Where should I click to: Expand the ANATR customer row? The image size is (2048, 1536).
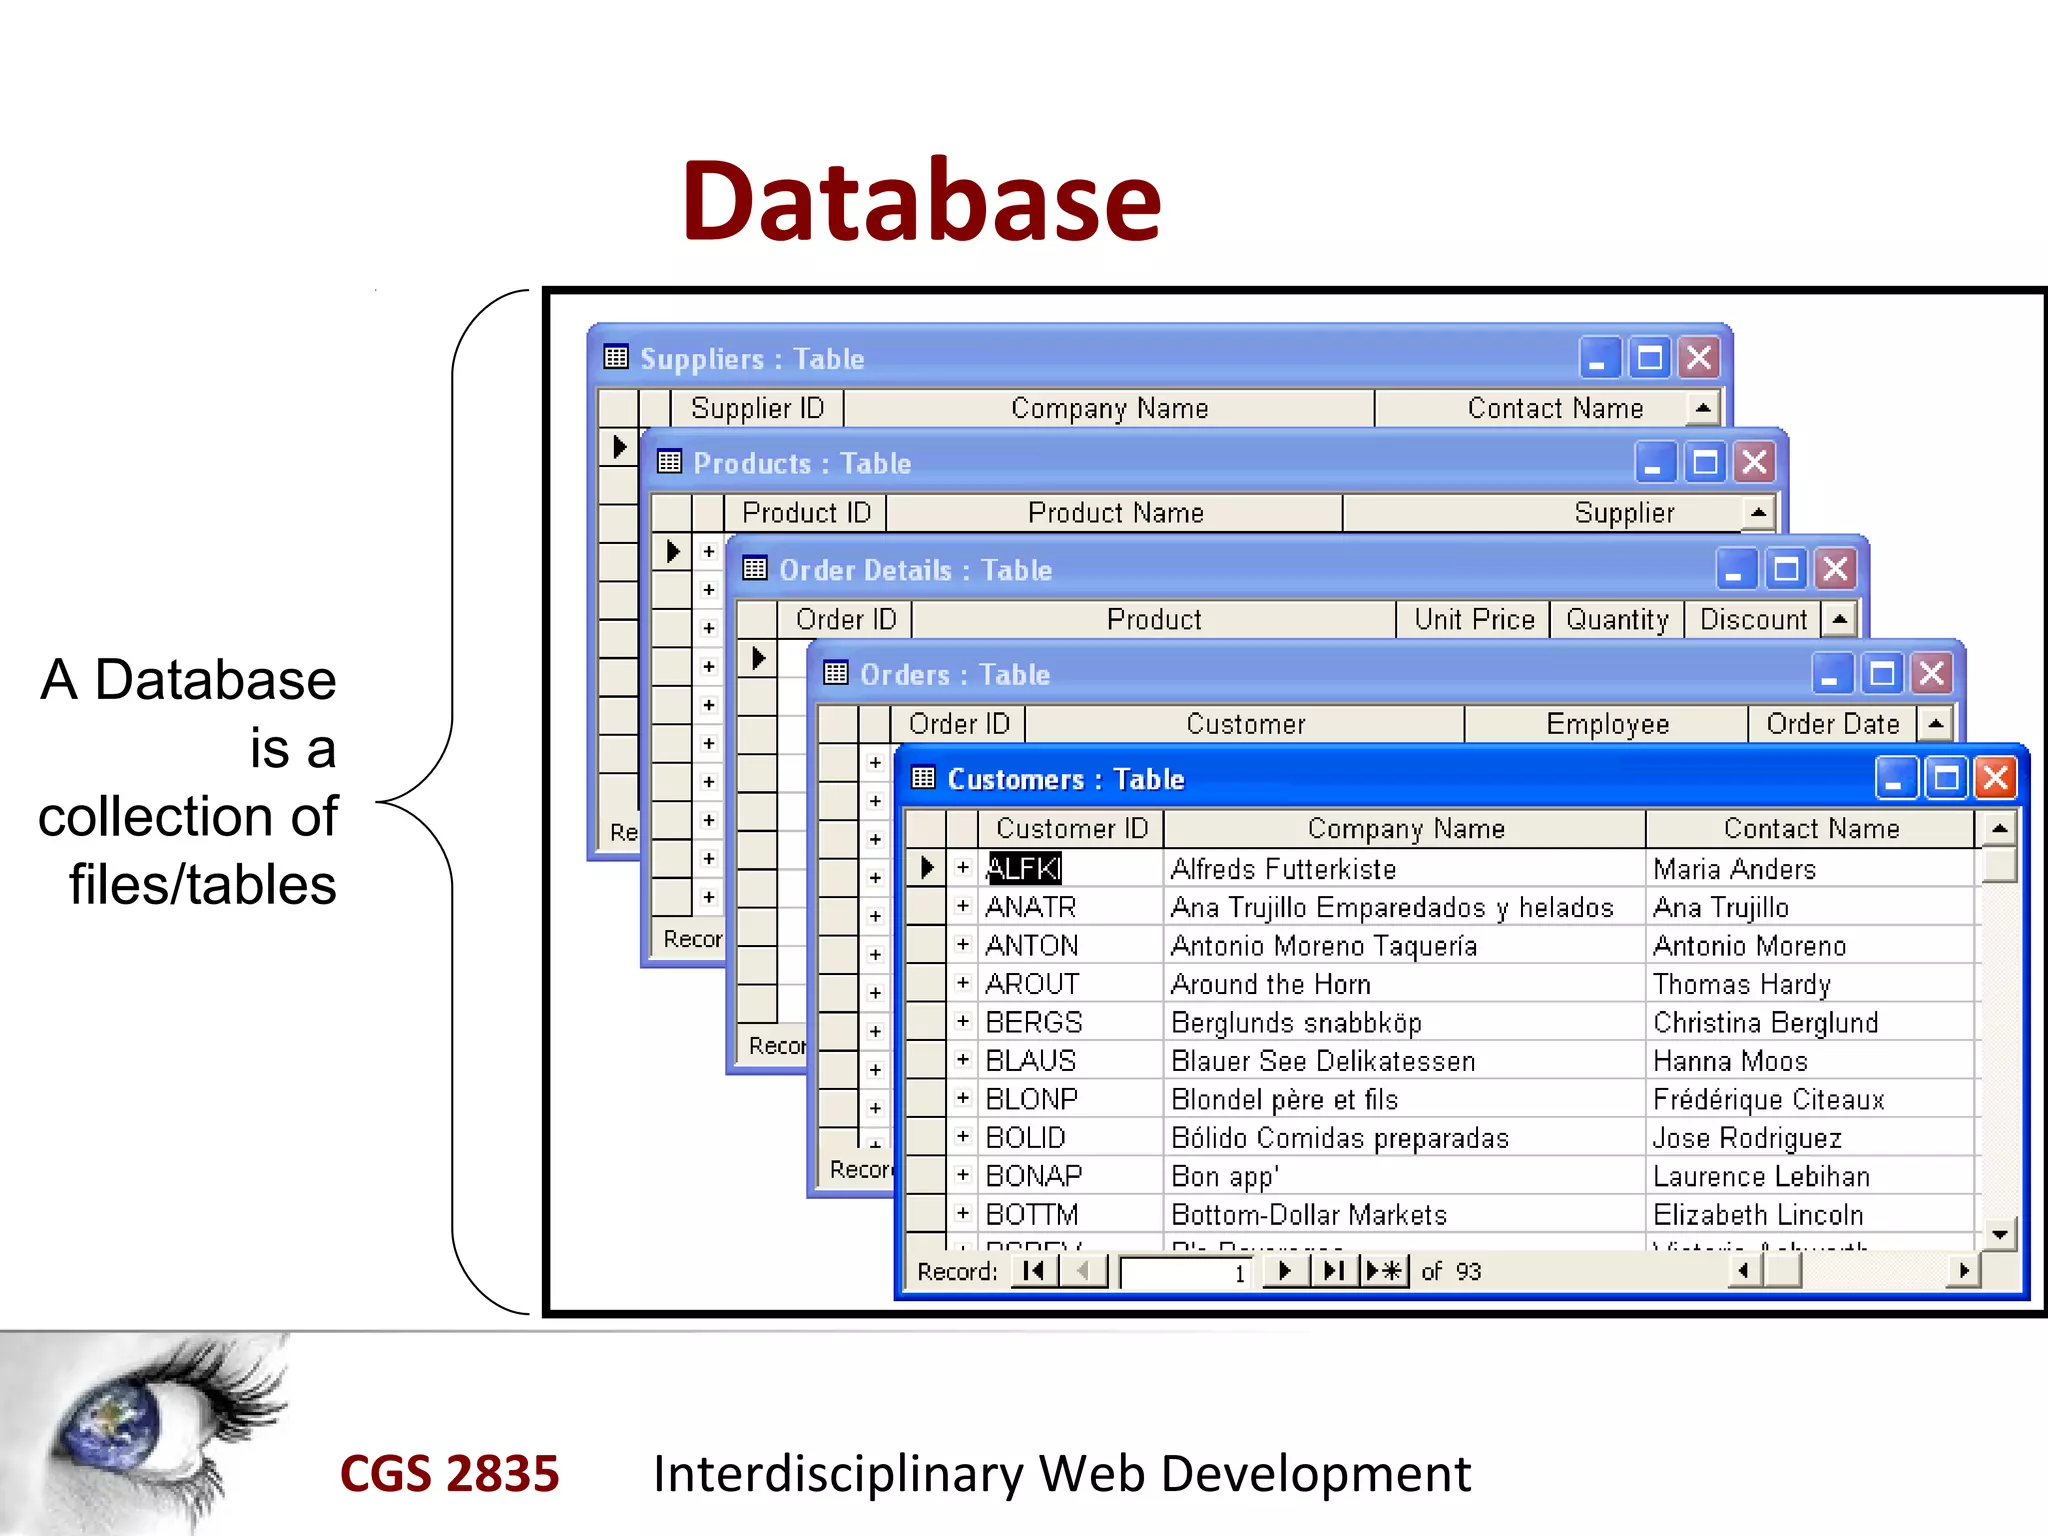click(963, 906)
